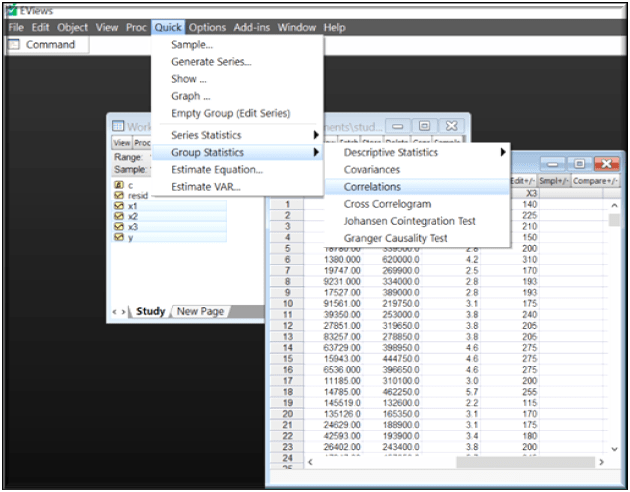
Task: Select Covariances from submenu
Action: coord(417,170)
